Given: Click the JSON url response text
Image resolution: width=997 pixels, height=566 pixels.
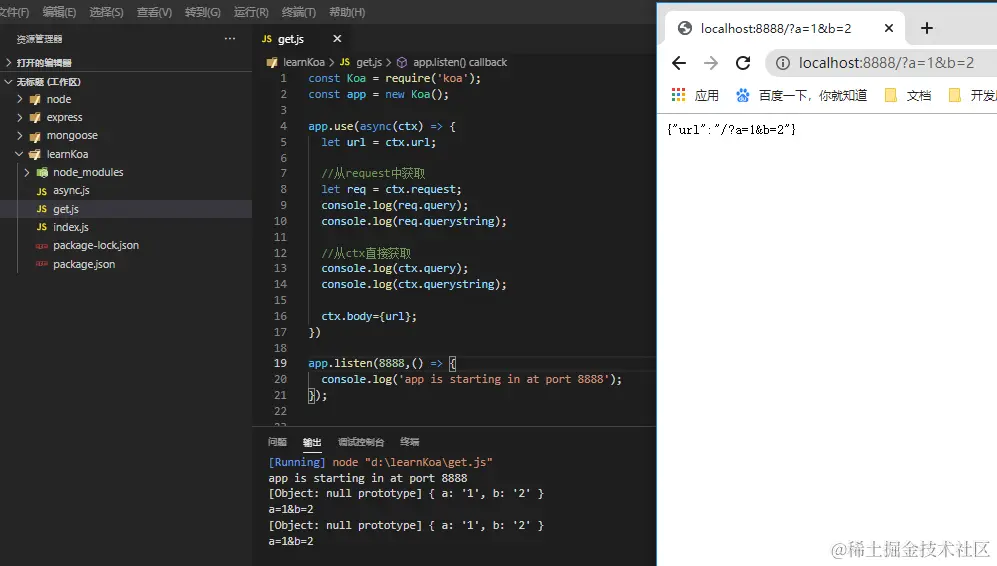Looking at the screenshot, I should point(732,130).
